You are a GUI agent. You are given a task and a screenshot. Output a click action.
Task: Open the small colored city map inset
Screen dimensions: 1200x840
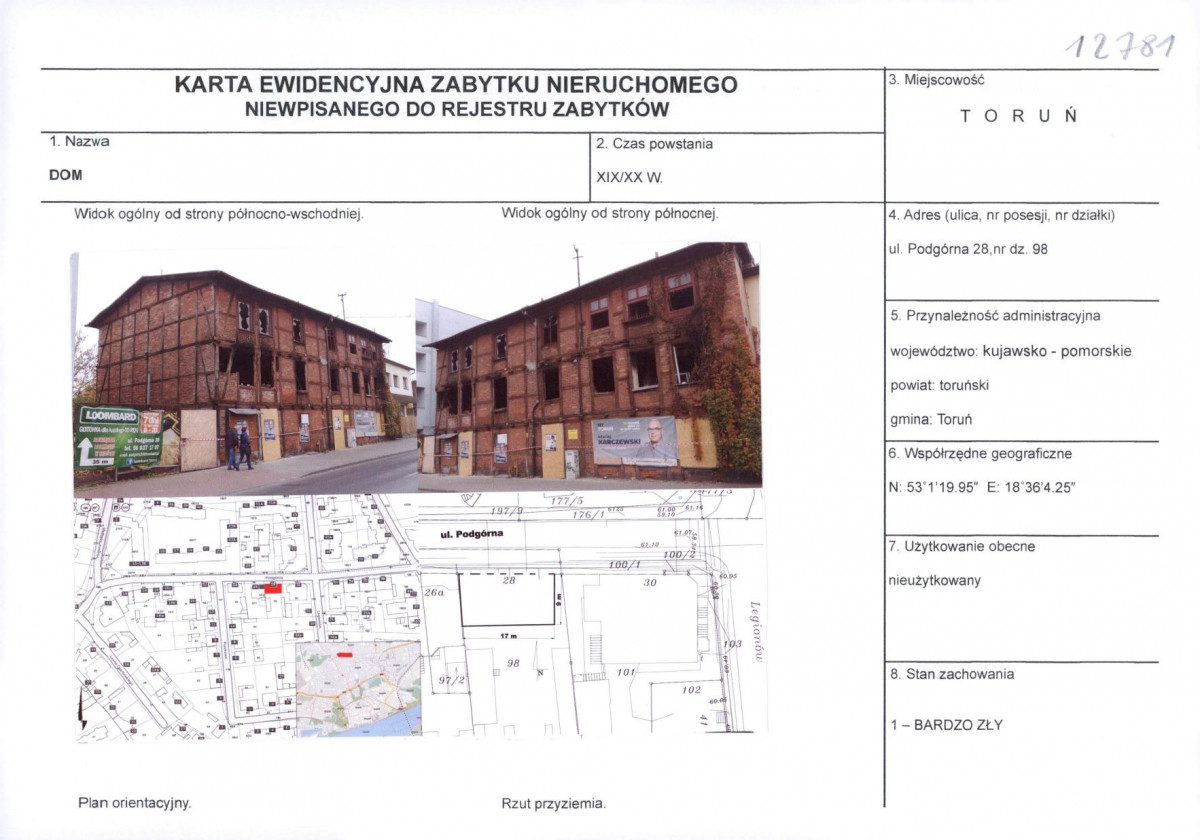click(x=358, y=688)
